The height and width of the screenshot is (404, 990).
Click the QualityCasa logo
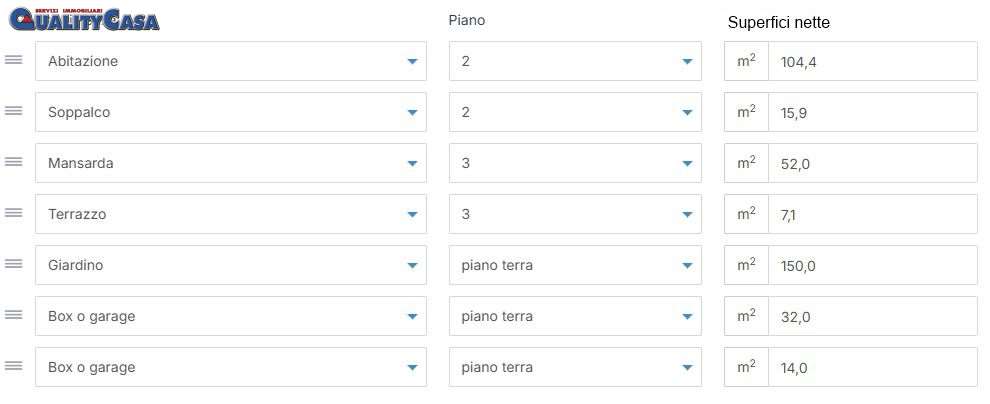pyautogui.click(x=84, y=20)
